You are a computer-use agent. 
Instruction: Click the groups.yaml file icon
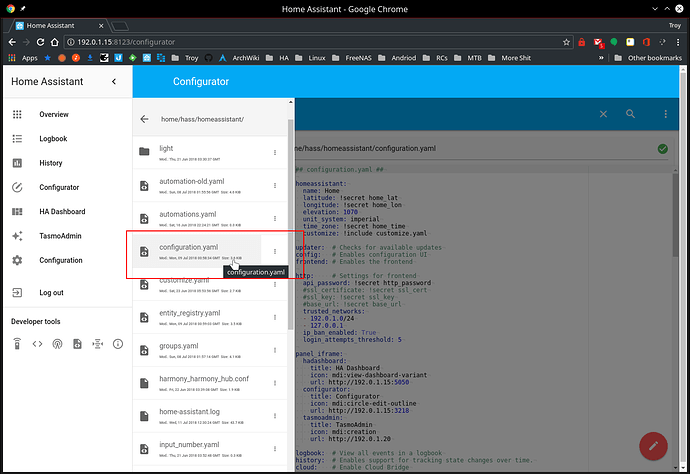tap(144, 350)
